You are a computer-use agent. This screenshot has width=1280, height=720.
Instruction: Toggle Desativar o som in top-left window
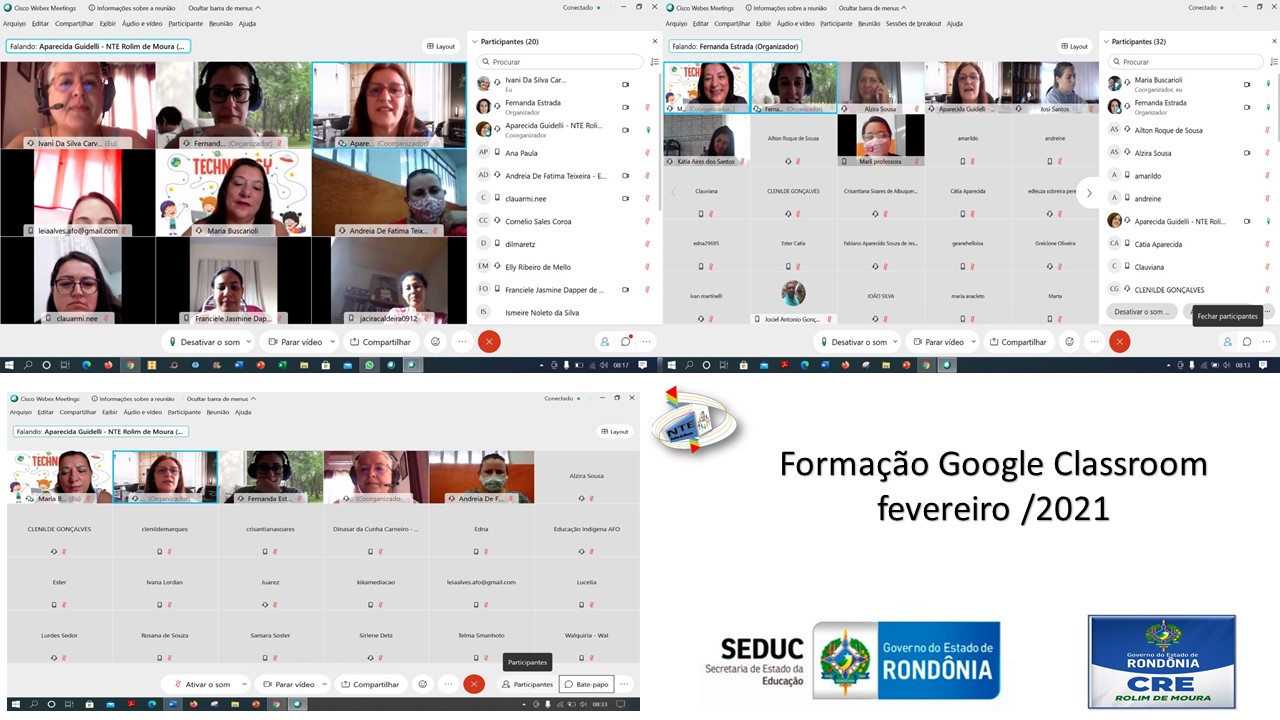[x=203, y=342]
